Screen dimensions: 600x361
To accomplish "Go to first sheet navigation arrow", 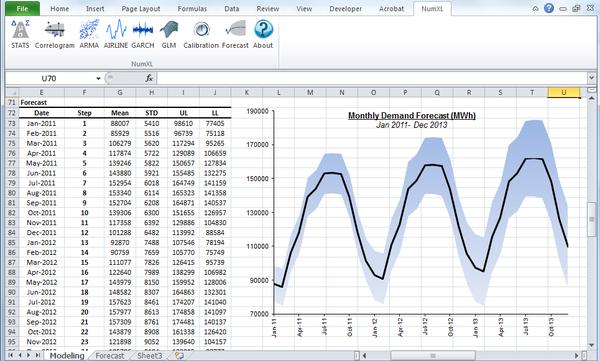I will click(11, 355).
